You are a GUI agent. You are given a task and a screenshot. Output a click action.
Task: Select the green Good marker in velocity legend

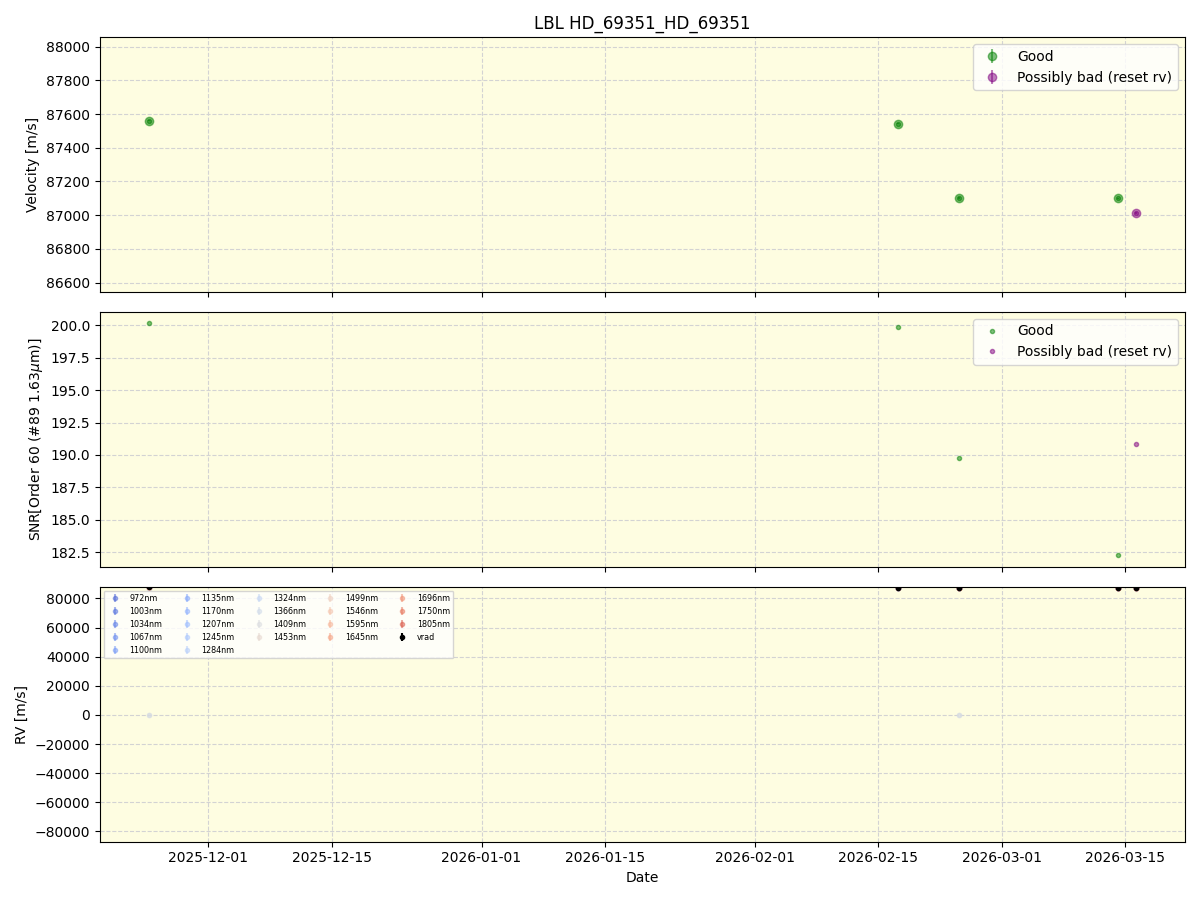(x=994, y=56)
